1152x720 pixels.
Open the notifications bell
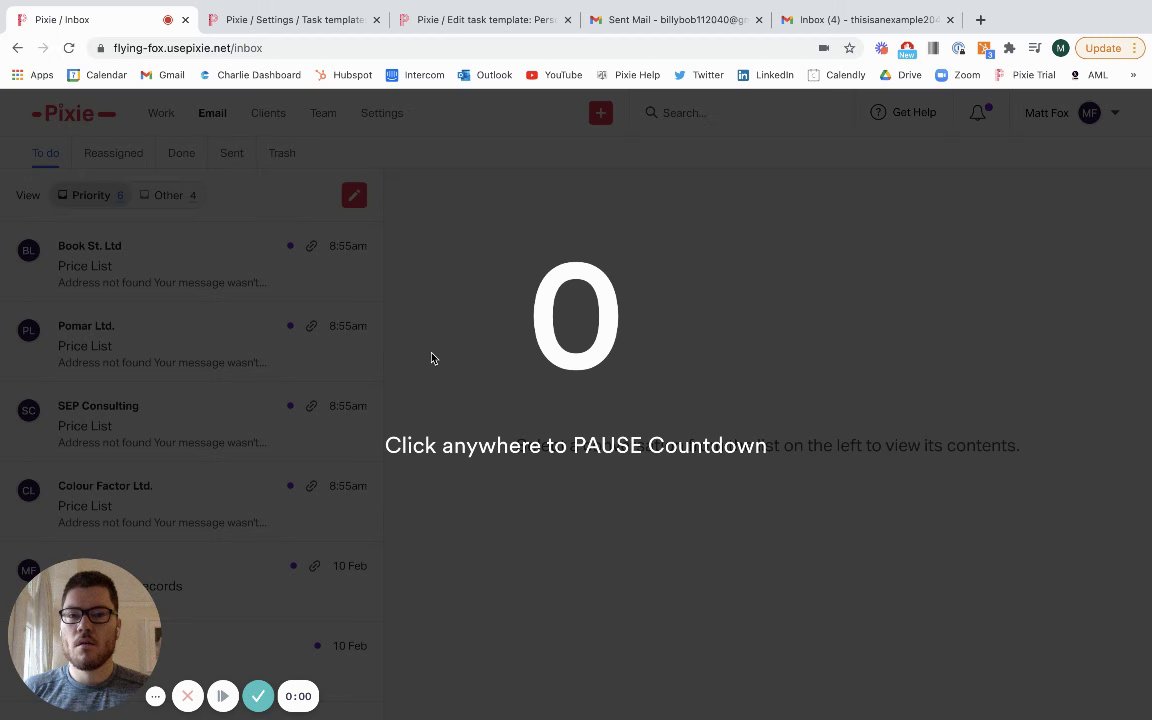point(978,112)
